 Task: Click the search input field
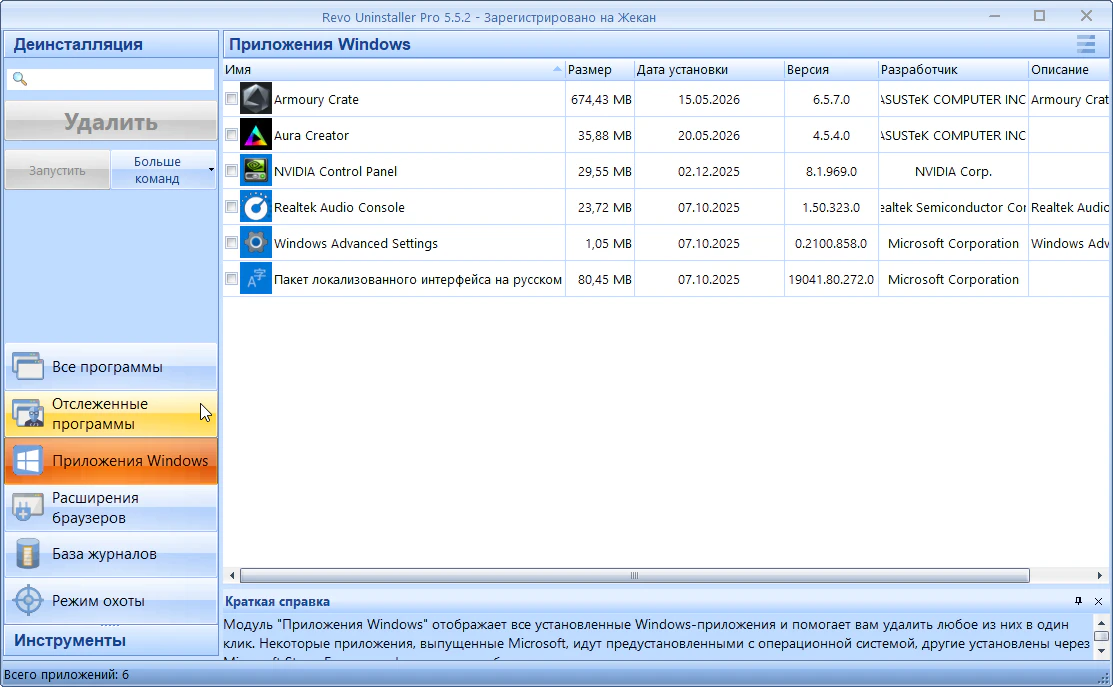[x=111, y=79]
